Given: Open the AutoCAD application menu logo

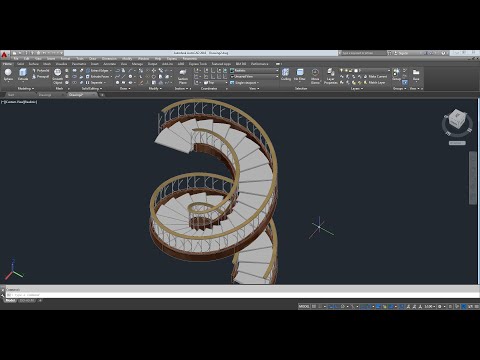Looking at the screenshot, I should click(x=4, y=55).
